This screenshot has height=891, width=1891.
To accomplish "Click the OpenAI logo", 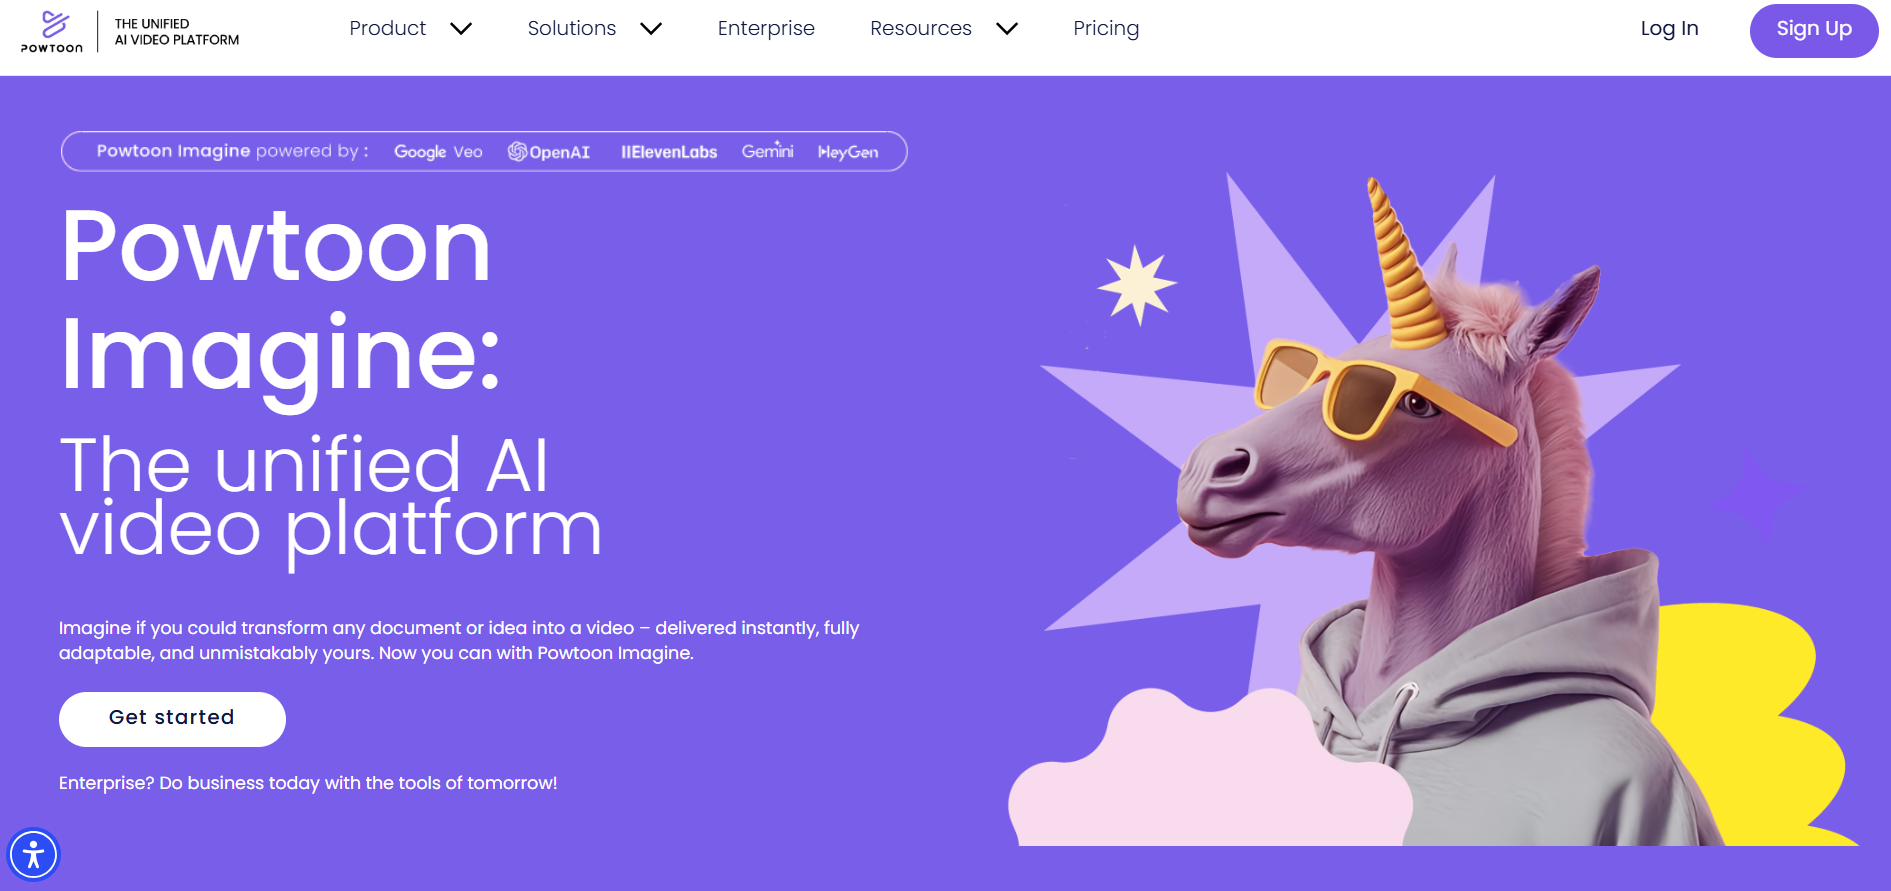I will [549, 152].
